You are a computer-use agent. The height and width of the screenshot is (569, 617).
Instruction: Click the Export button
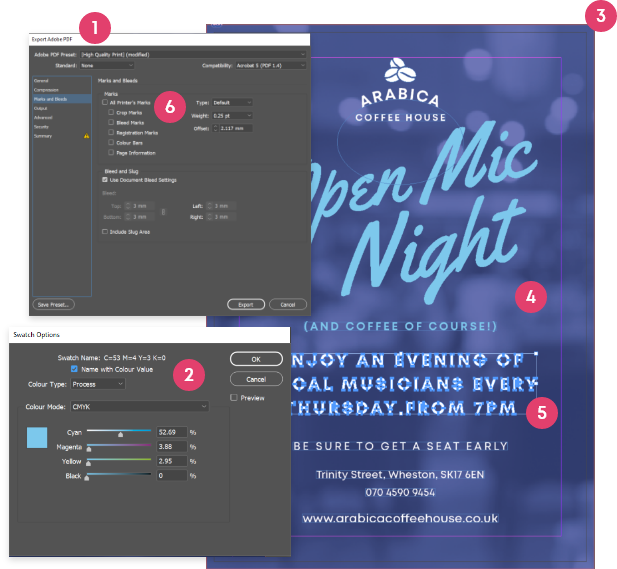[246, 305]
